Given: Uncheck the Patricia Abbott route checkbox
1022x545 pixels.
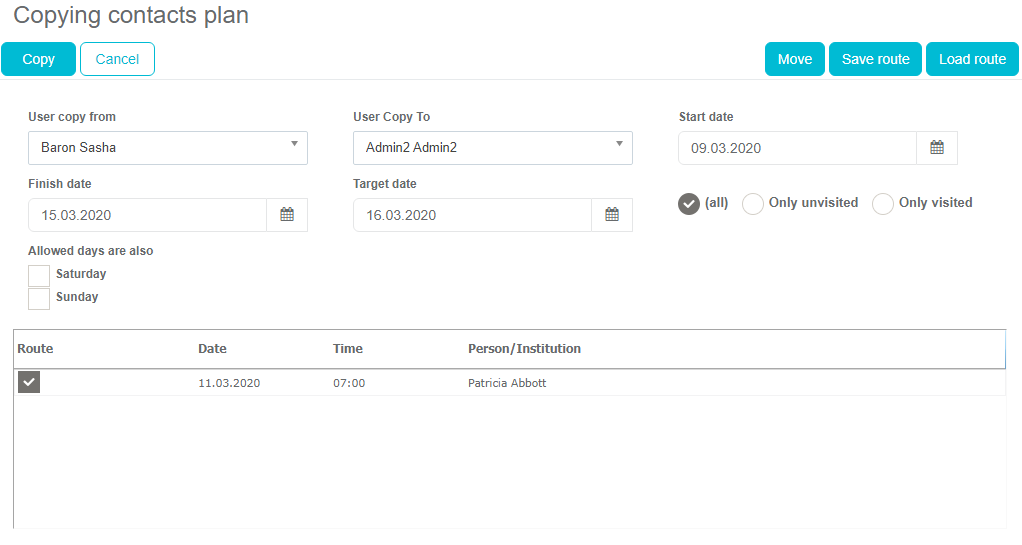Looking at the screenshot, I should point(29,382).
